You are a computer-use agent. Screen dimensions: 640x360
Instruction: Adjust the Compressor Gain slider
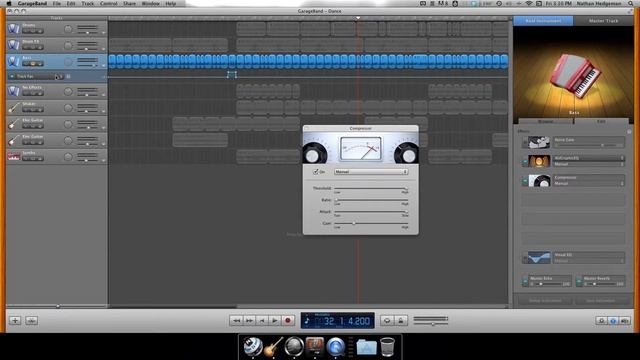(x=371, y=224)
